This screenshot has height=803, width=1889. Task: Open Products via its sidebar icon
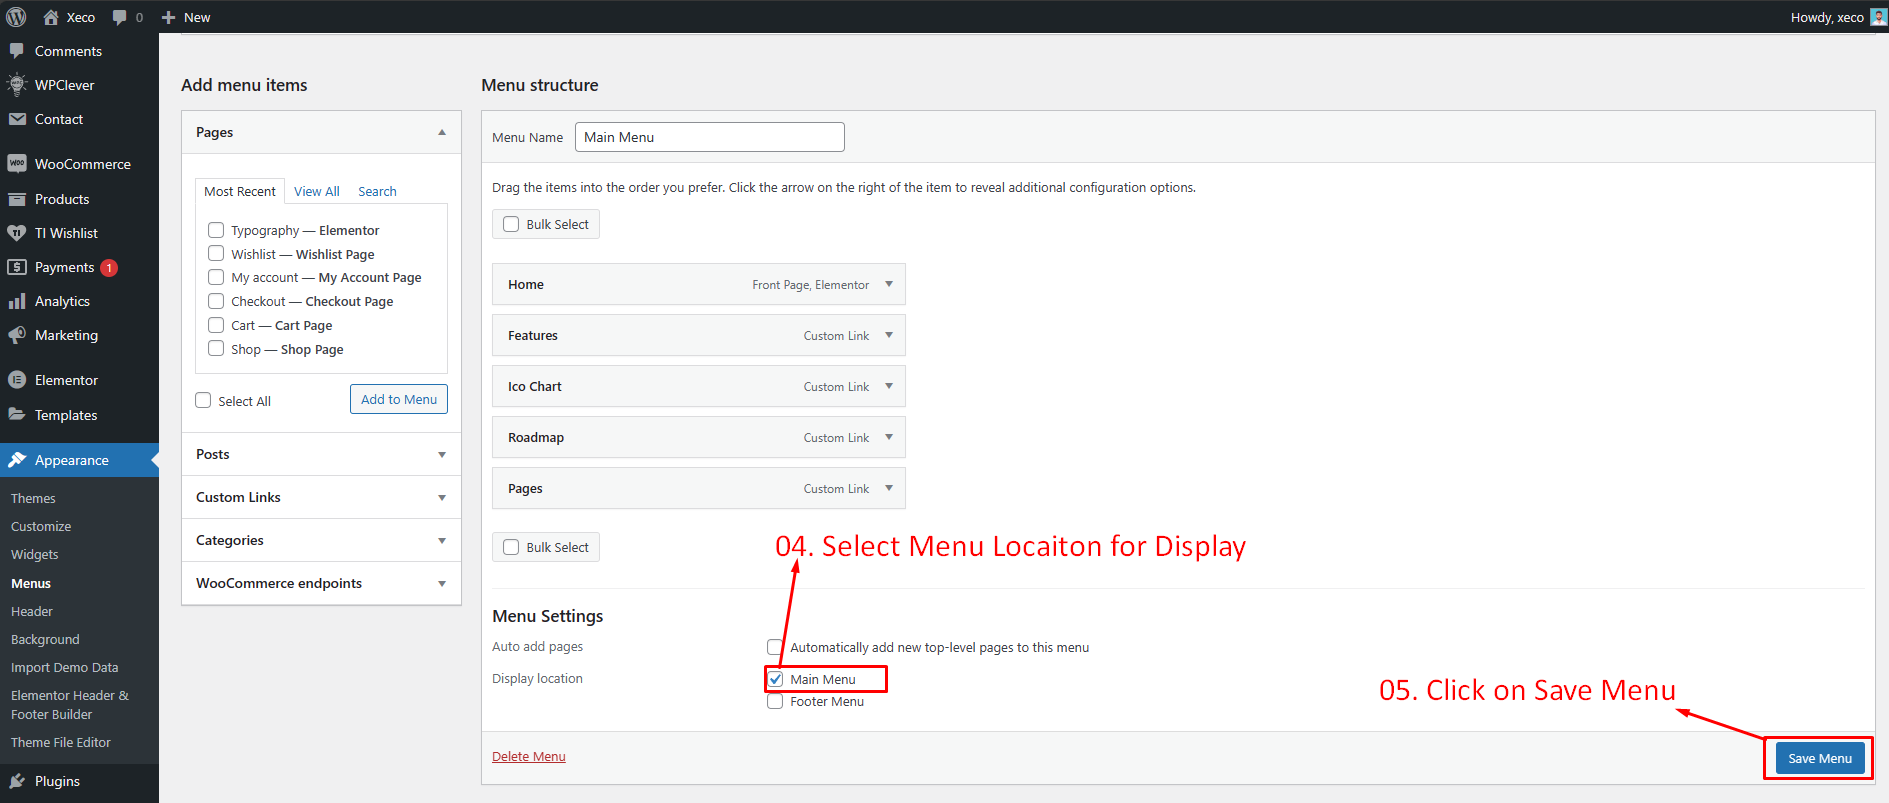coord(17,199)
